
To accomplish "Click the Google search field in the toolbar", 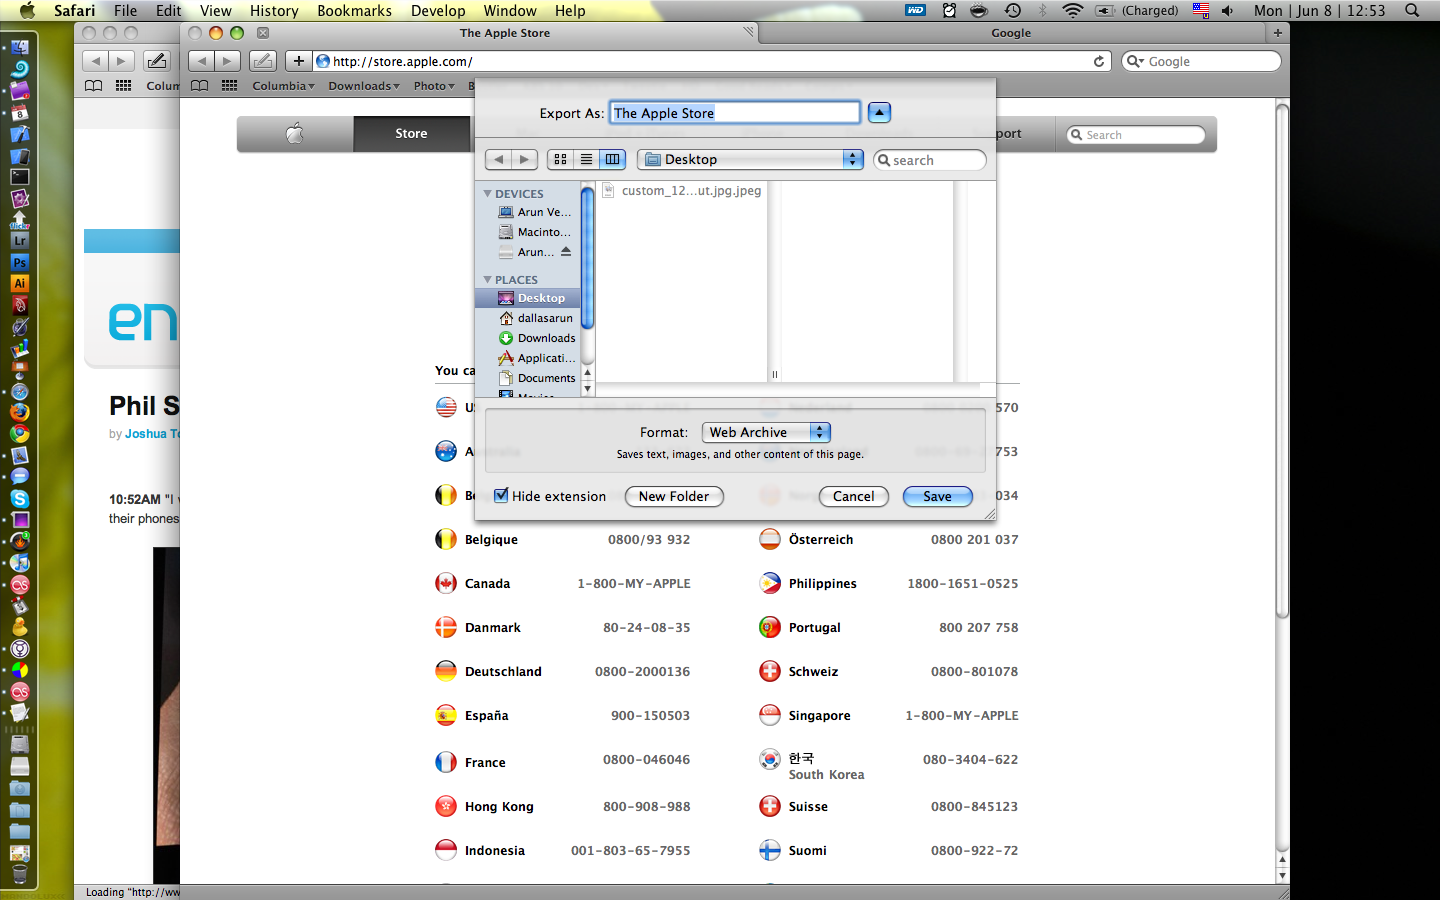I will 1201,61.
